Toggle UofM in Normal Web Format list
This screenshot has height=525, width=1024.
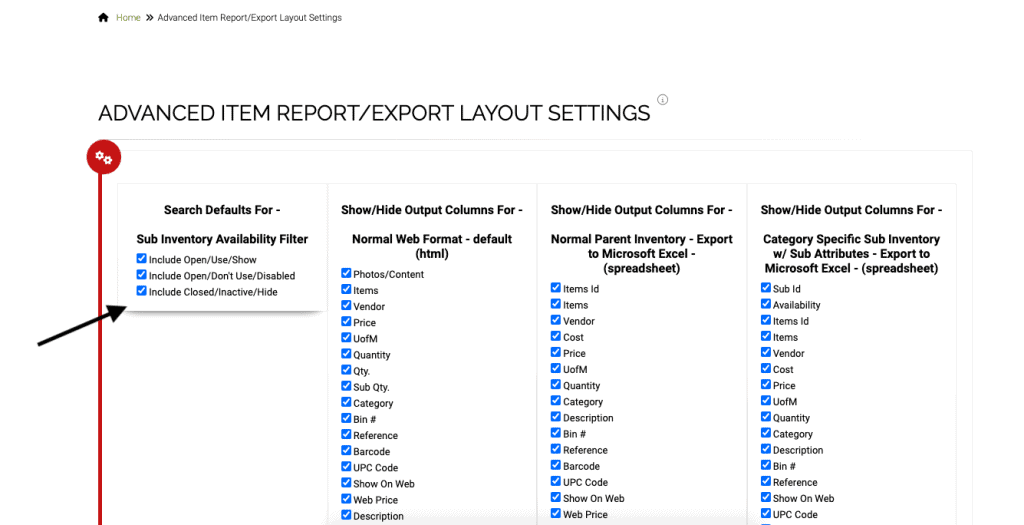pyautogui.click(x=346, y=338)
